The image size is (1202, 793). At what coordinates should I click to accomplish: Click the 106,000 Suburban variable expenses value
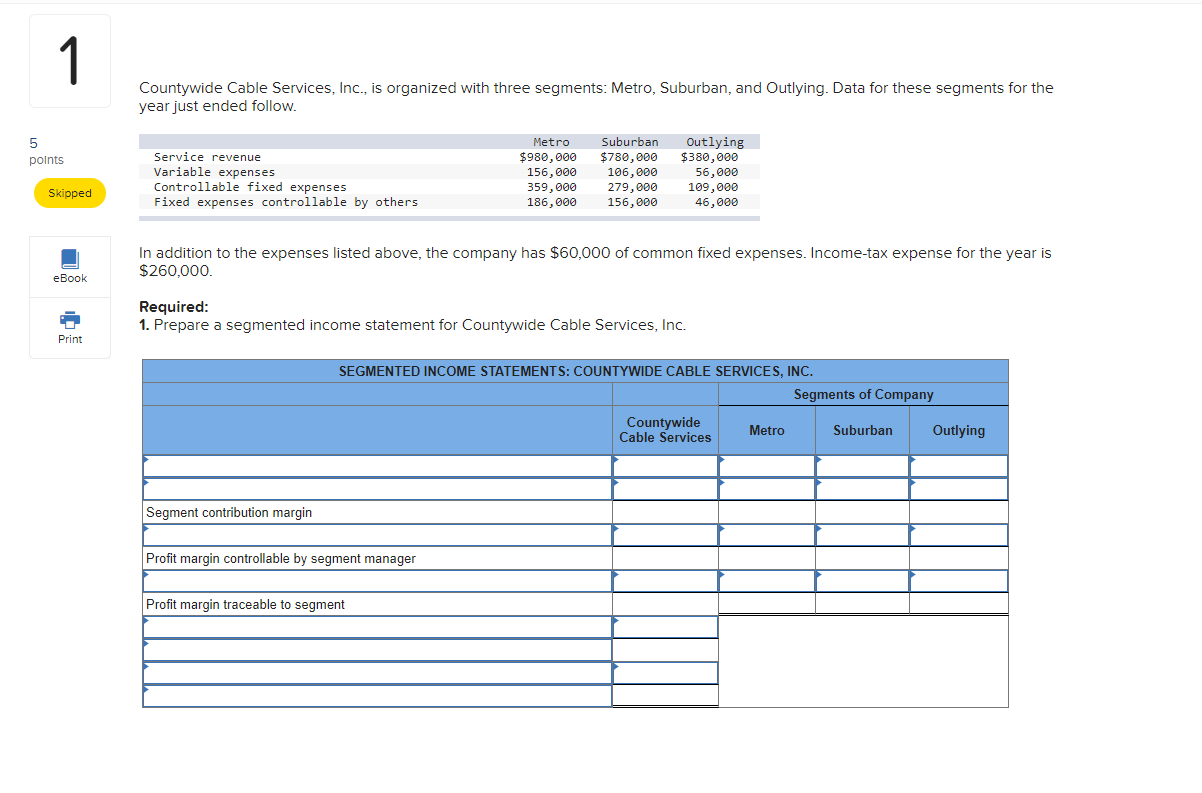(633, 172)
